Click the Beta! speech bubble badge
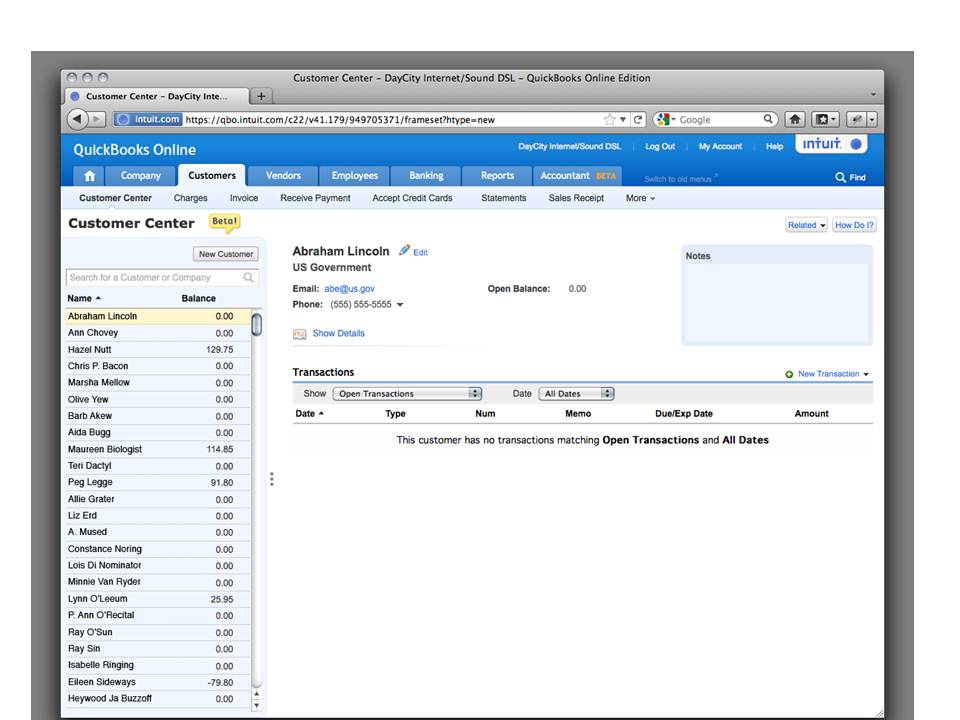Viewport: 960px width, 720px height. click(x=225, y=223)
